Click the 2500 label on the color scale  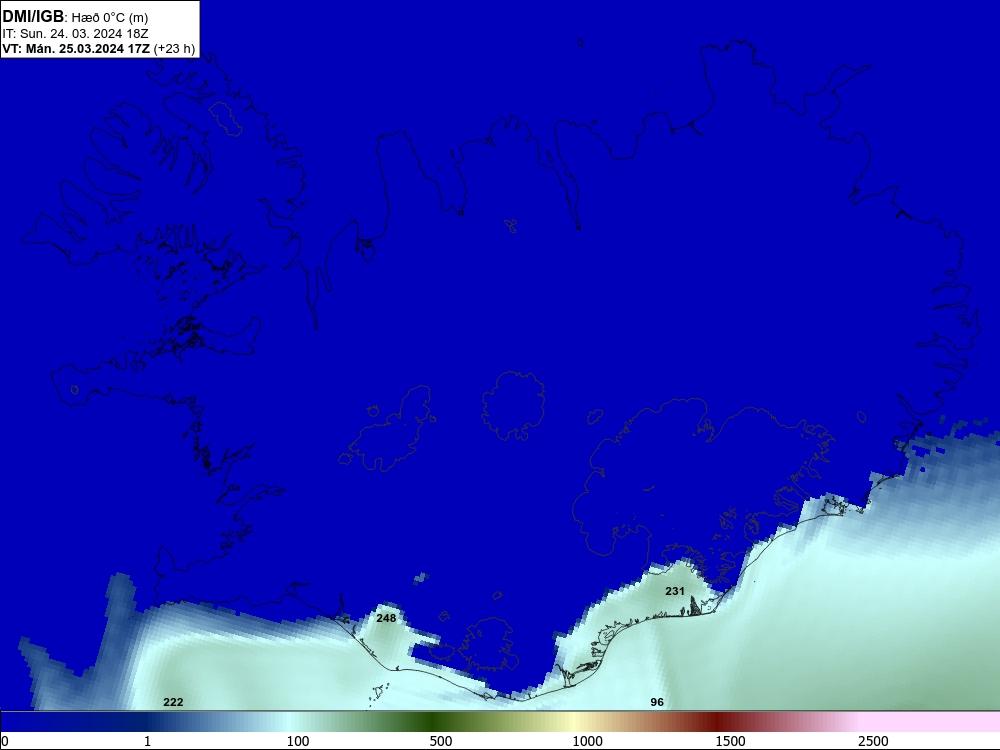tap(873, 741)
